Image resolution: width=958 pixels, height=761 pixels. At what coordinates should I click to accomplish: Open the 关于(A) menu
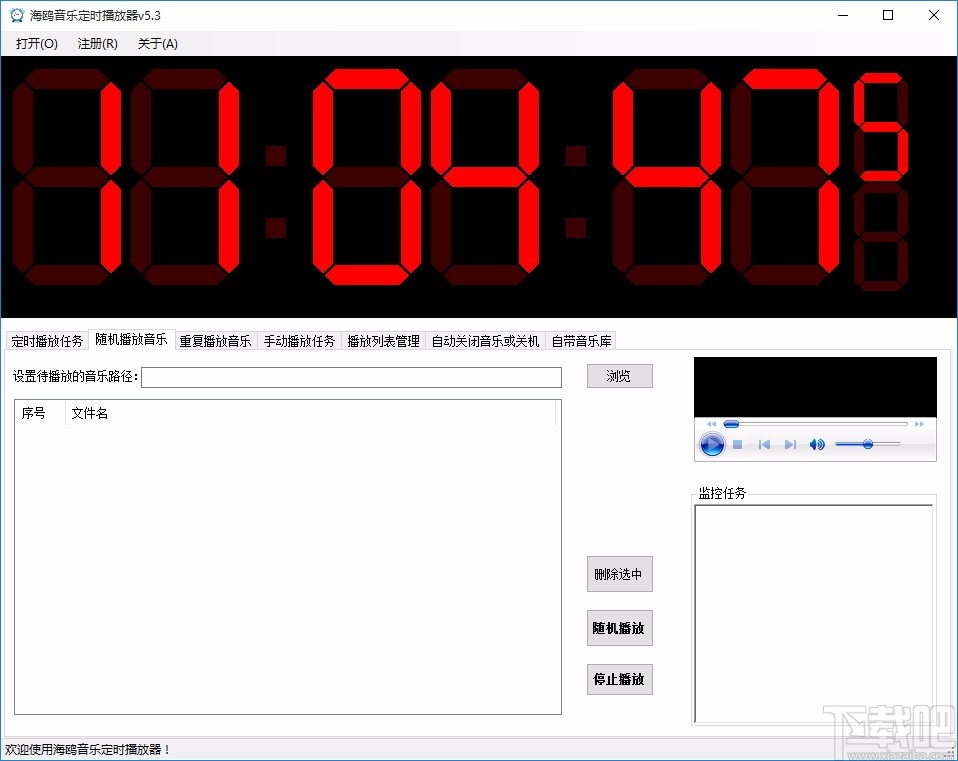tap(157, 44)
